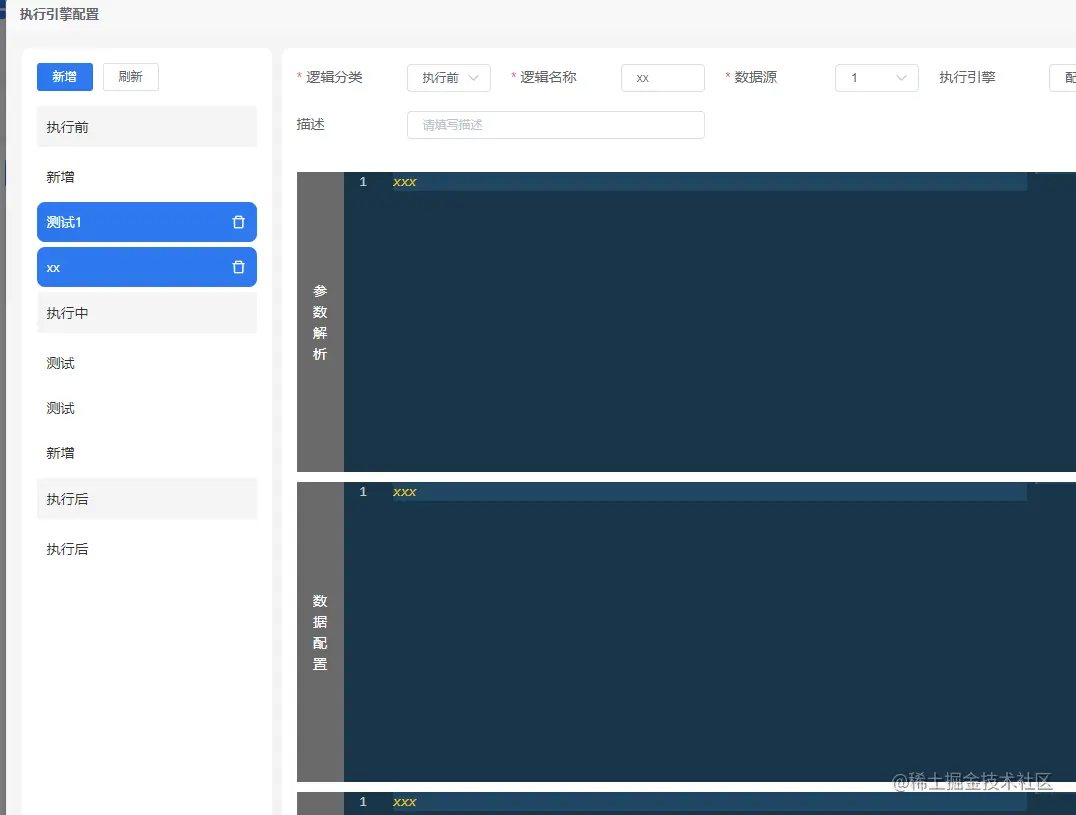Click the 执行引擎配置 page title

(x=60, y=14)
